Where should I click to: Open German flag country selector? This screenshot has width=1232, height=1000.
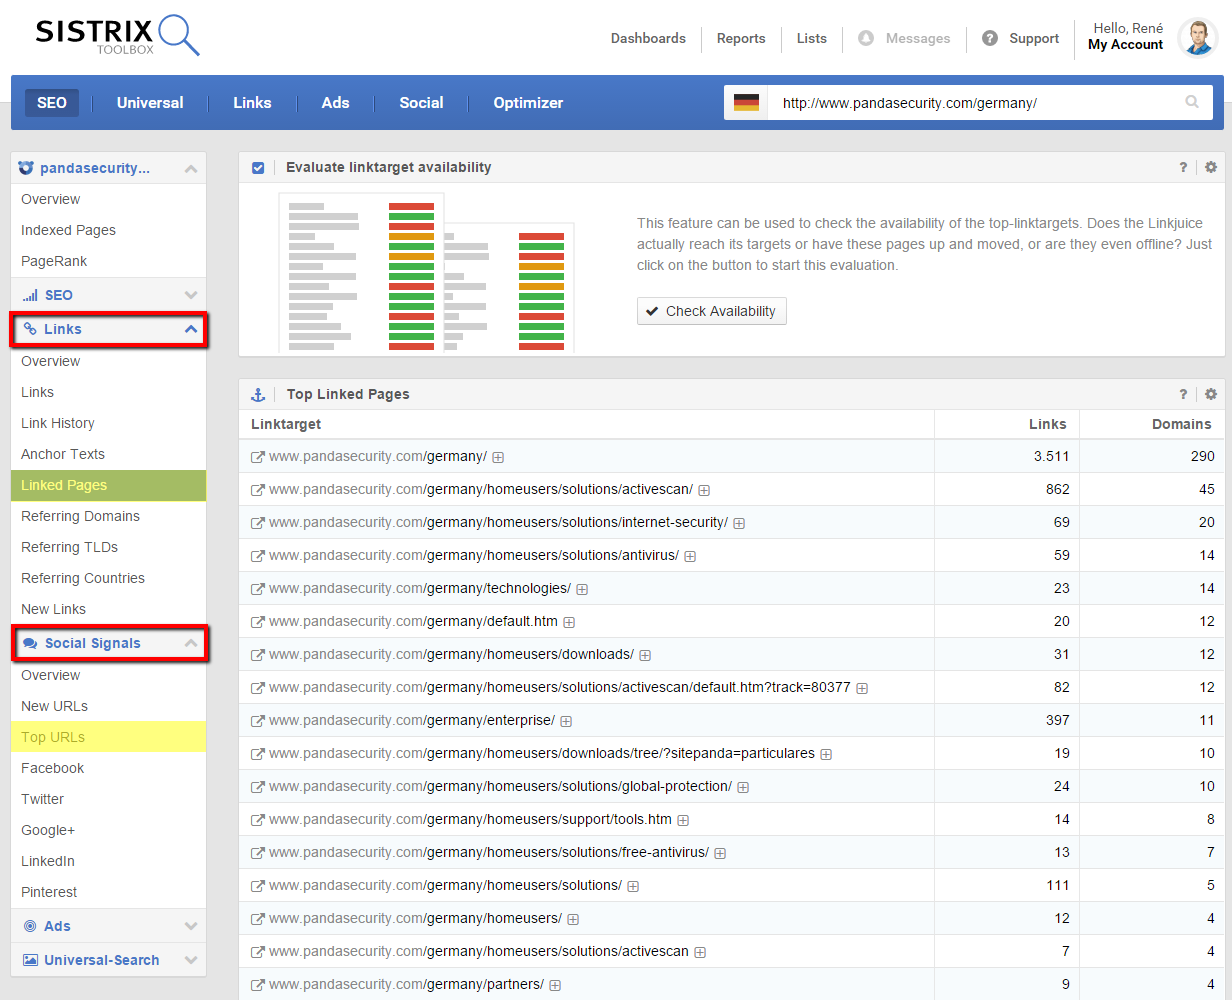(x=746, y=103)
